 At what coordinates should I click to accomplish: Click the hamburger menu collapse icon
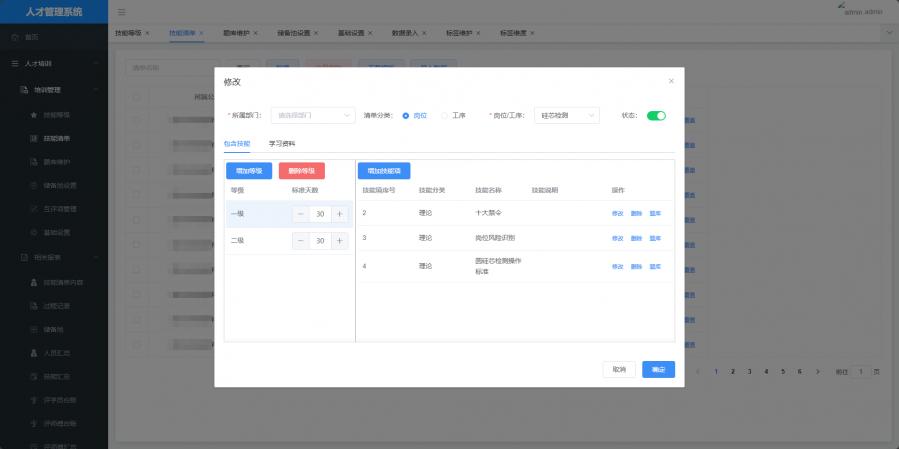point(122,12)
